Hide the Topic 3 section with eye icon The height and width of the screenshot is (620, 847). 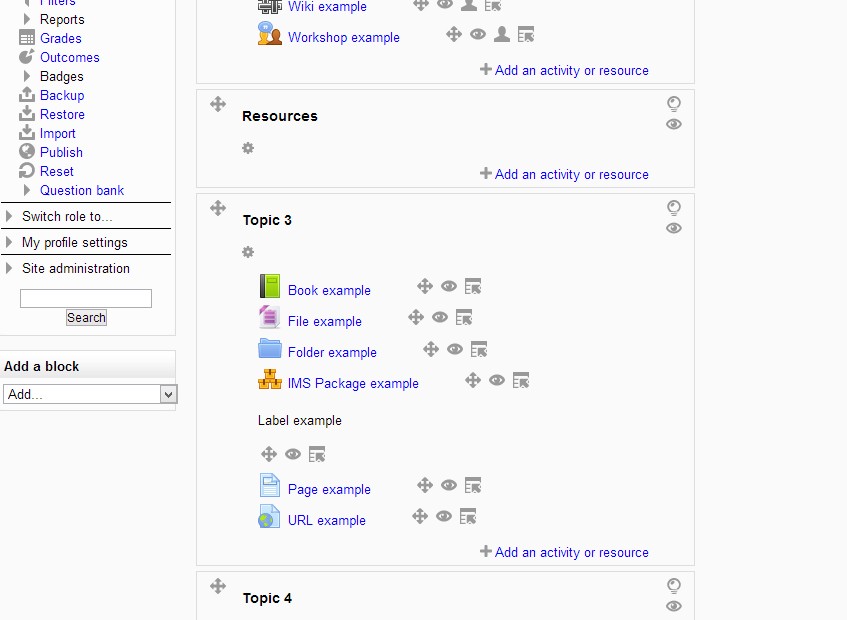(x=674, y=228)
